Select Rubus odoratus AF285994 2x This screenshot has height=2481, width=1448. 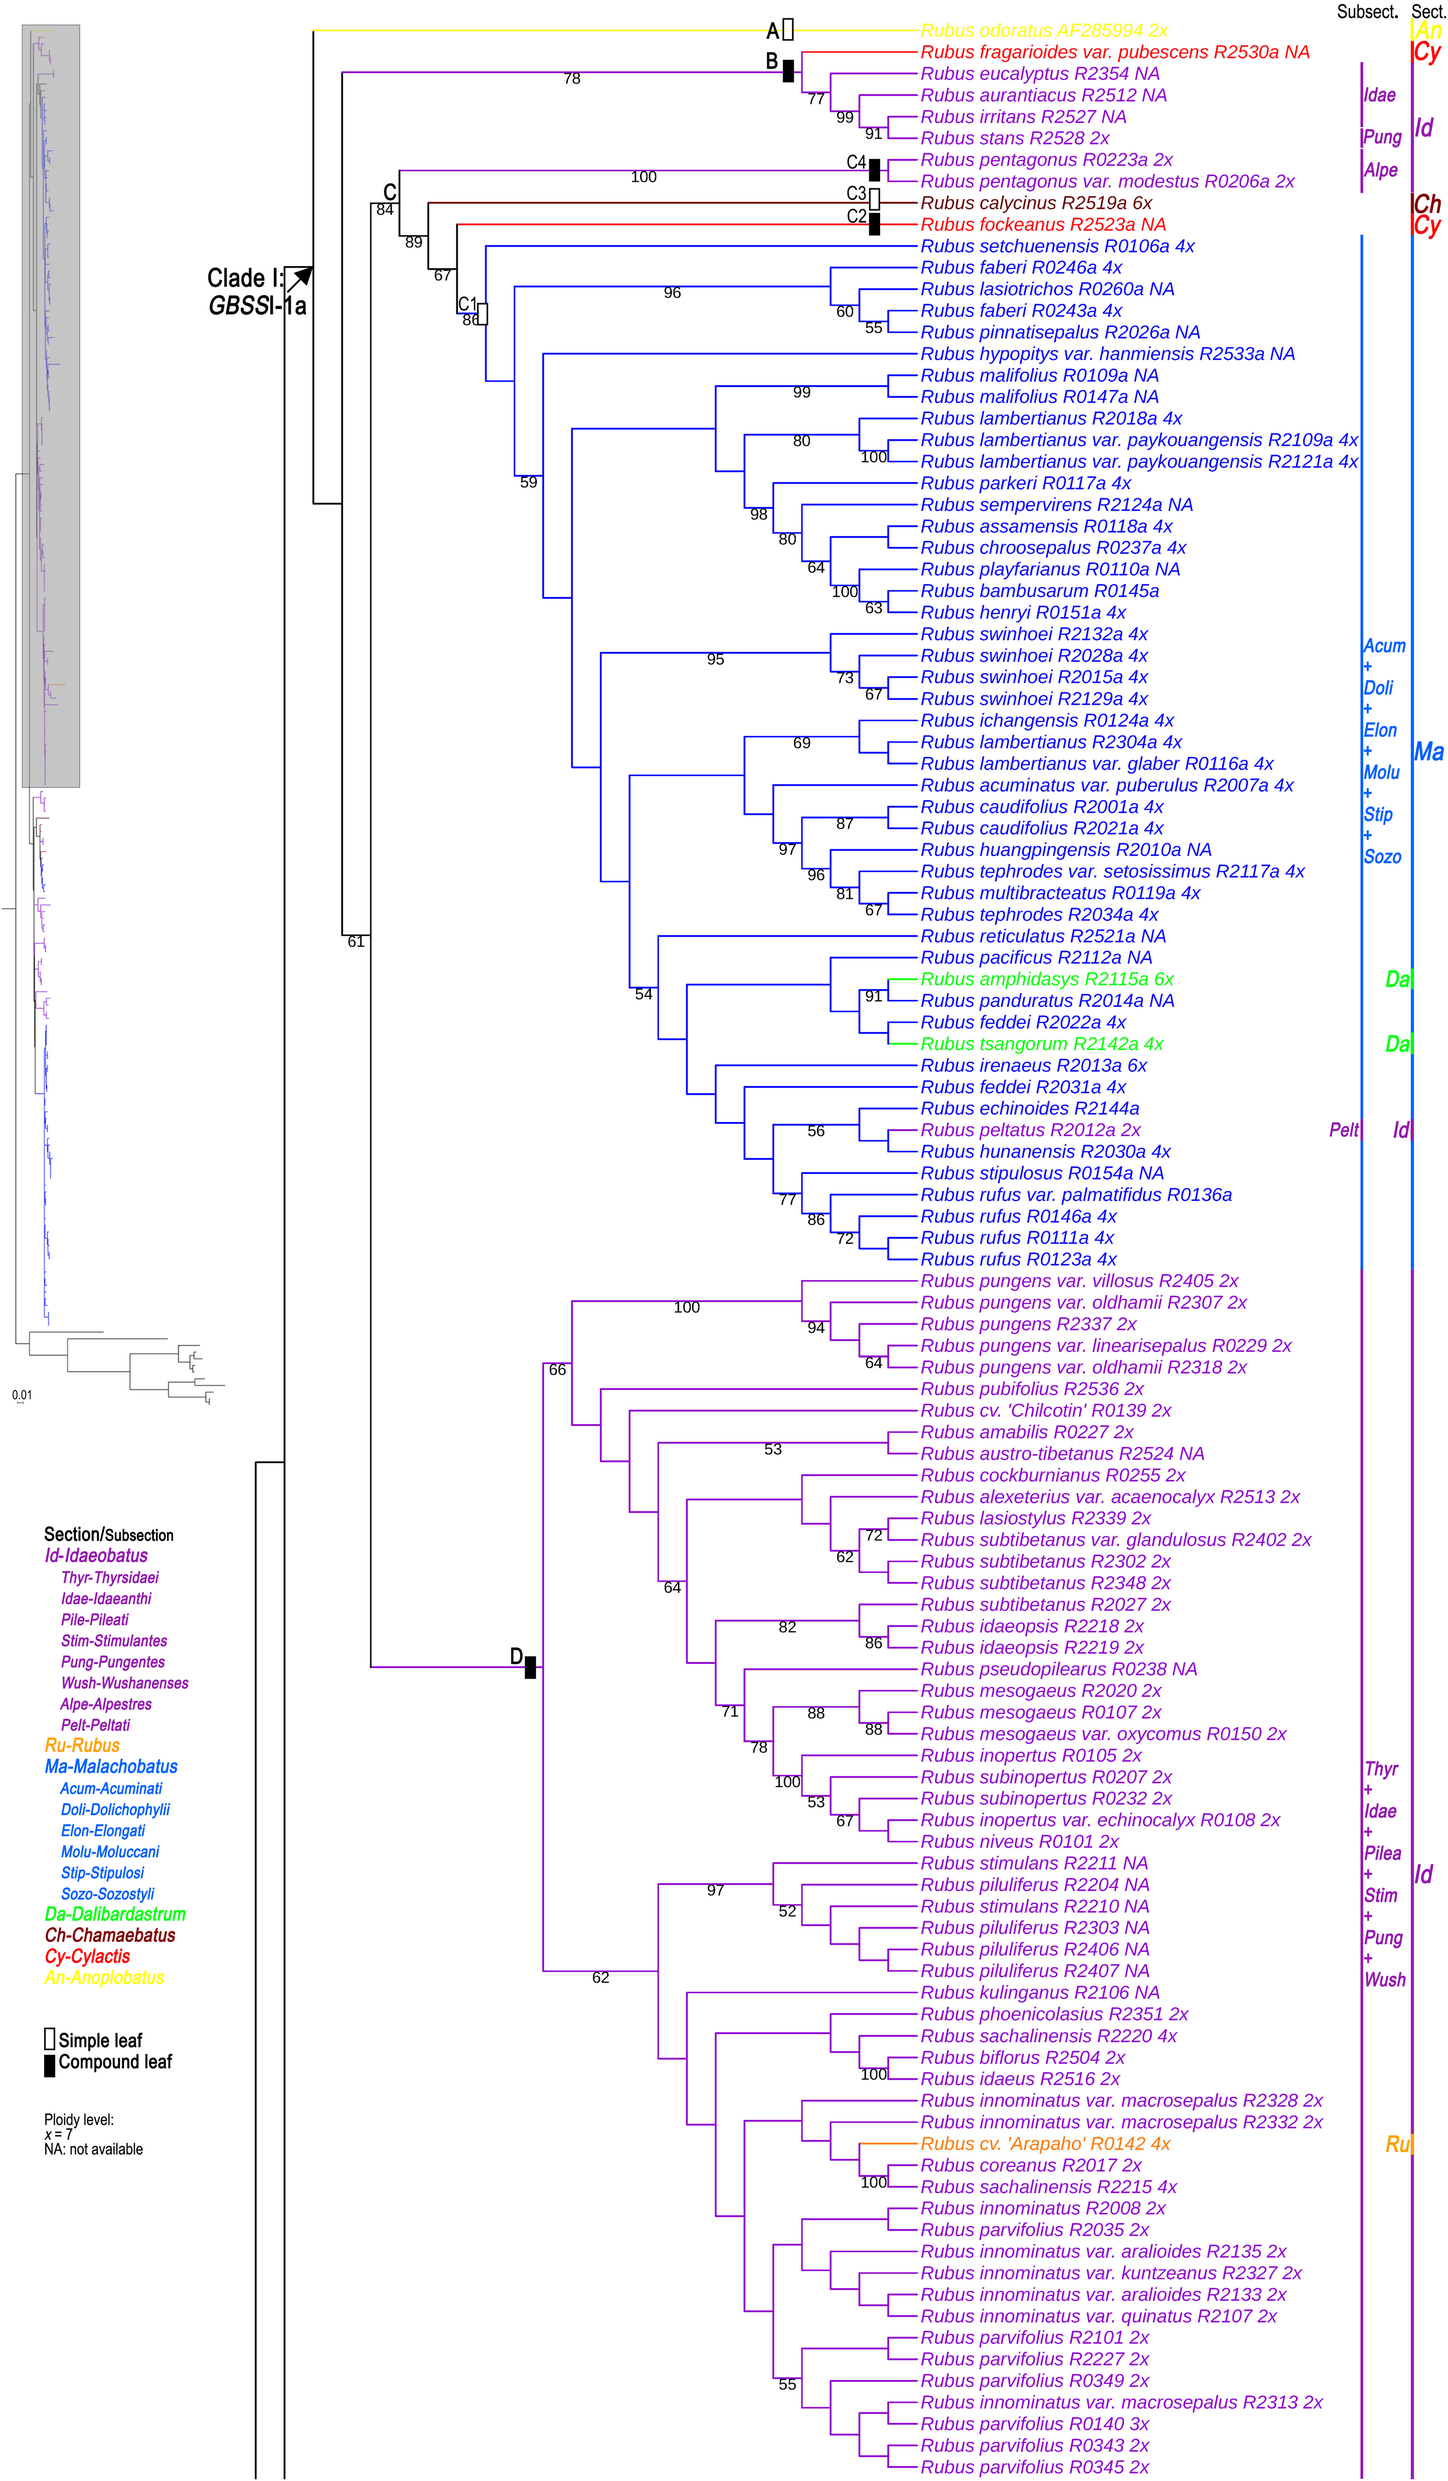[x=1044, y=31]
